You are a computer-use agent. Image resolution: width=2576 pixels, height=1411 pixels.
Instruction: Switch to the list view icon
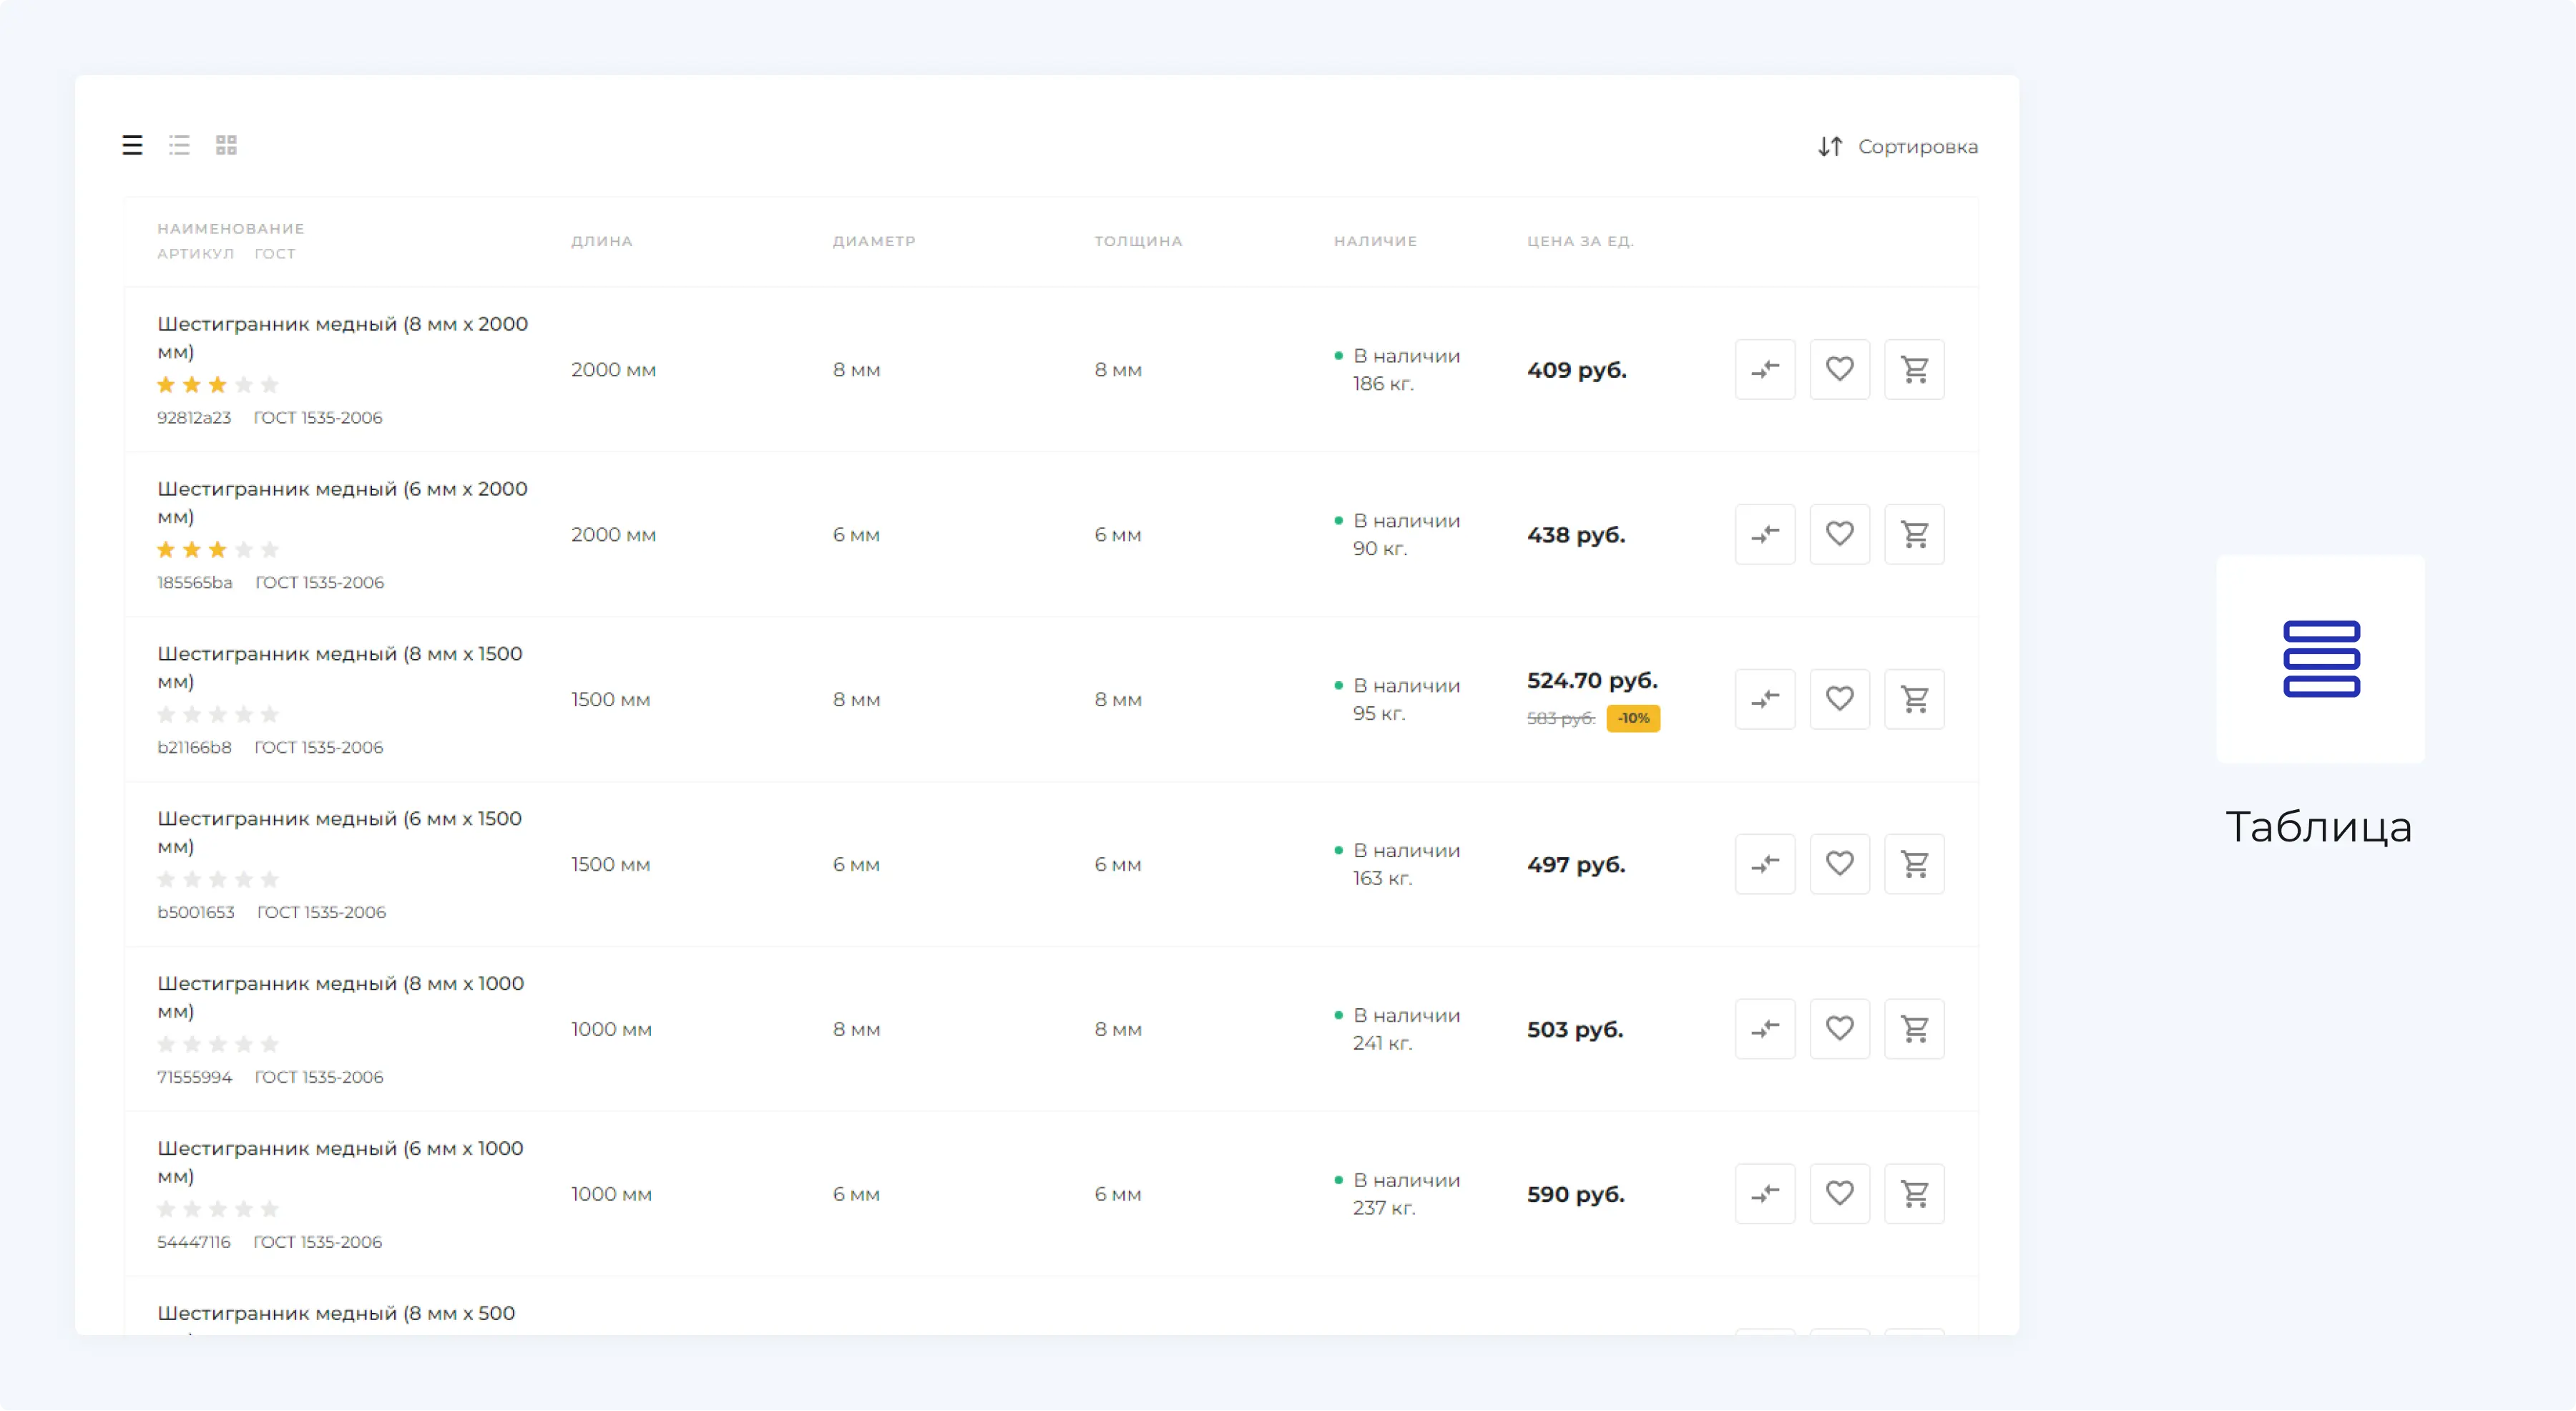click(x=179, y=145)
